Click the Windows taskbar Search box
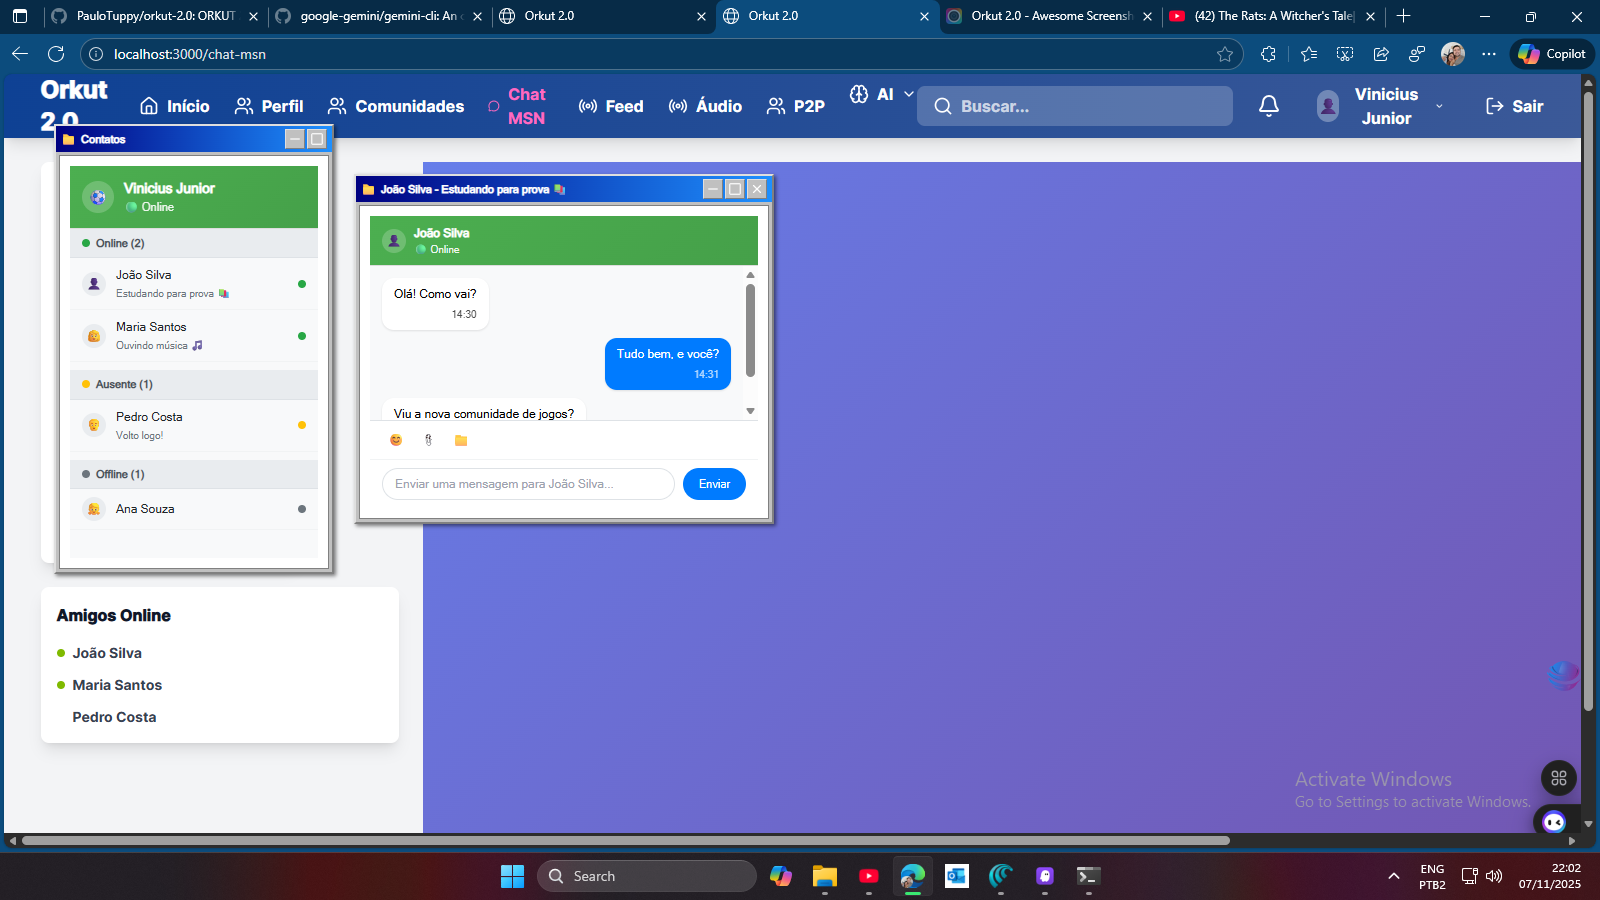Image resolution: width=1600 pixels, height=900 pixels. 647,876
